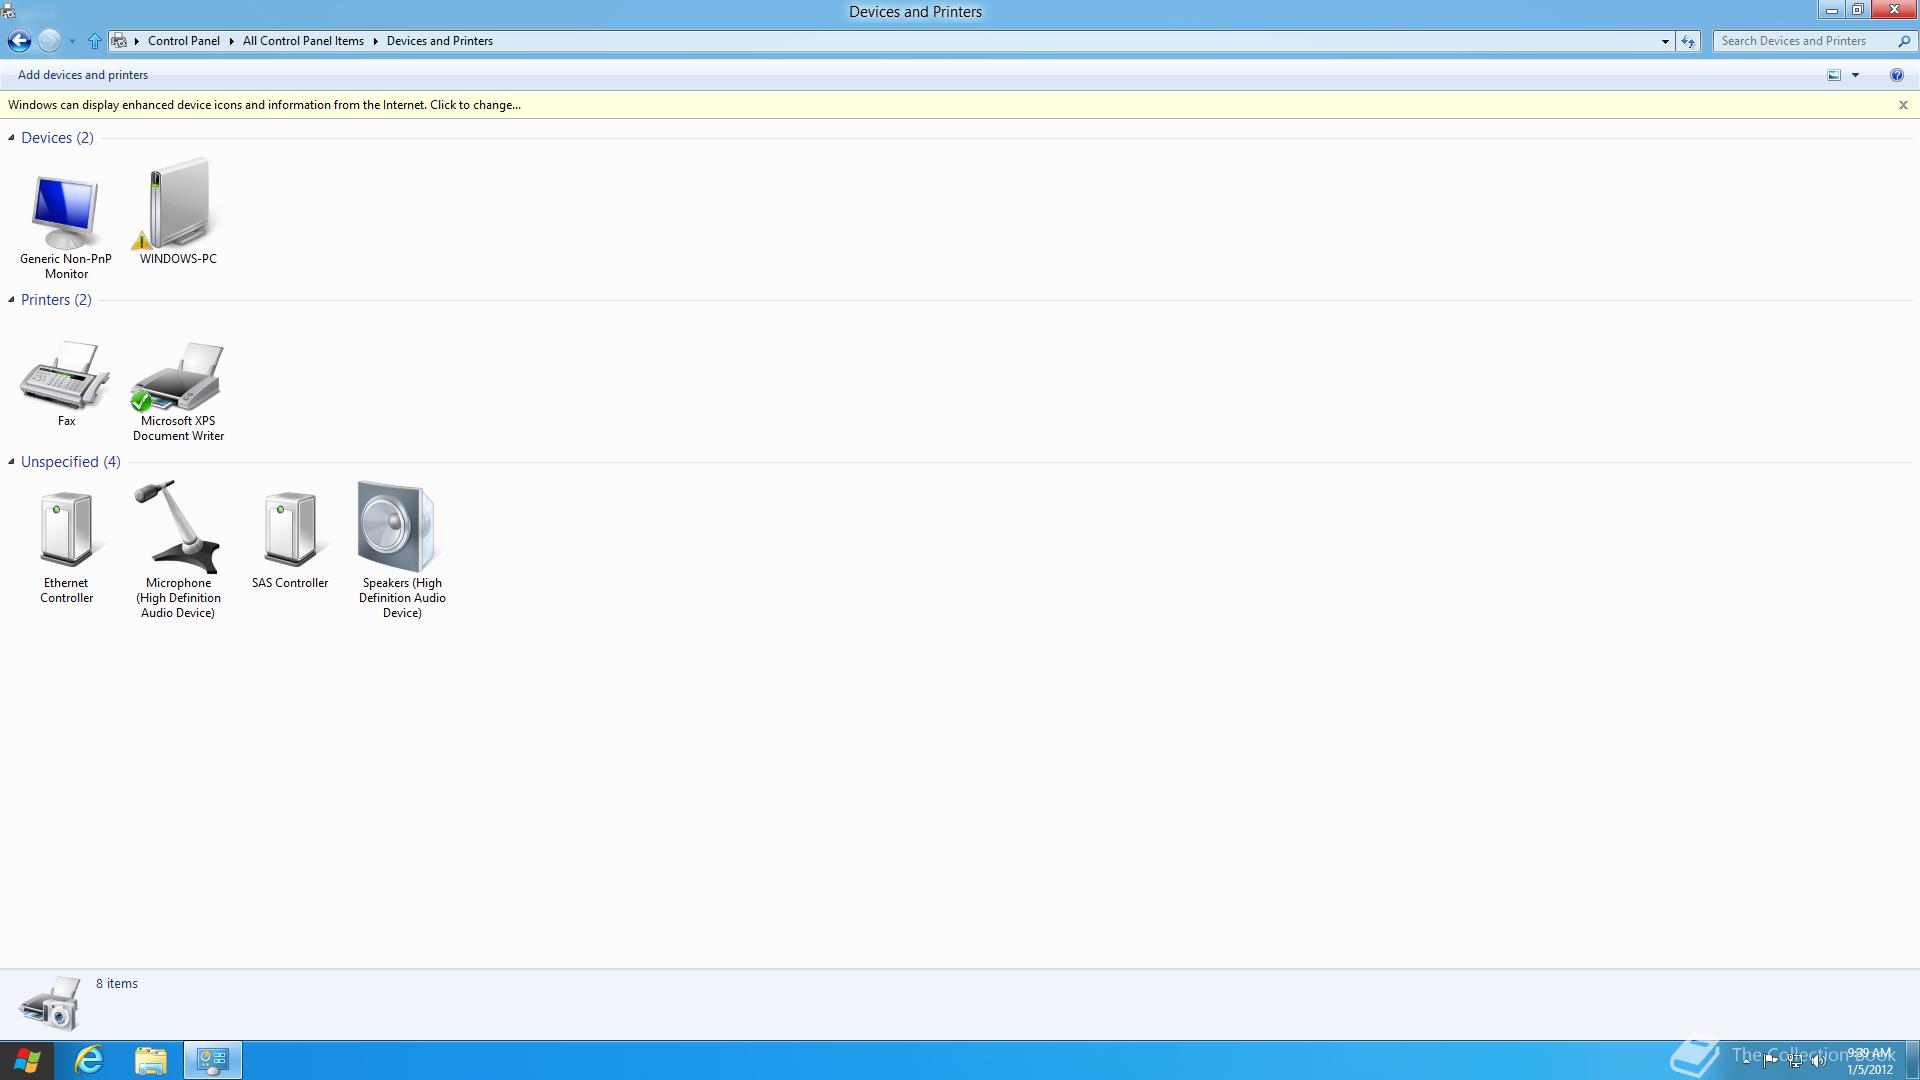The width and height of the screenshot is (1920, 1080).
Task: Open the recent pages dropdown arrow
Action: 72,41
